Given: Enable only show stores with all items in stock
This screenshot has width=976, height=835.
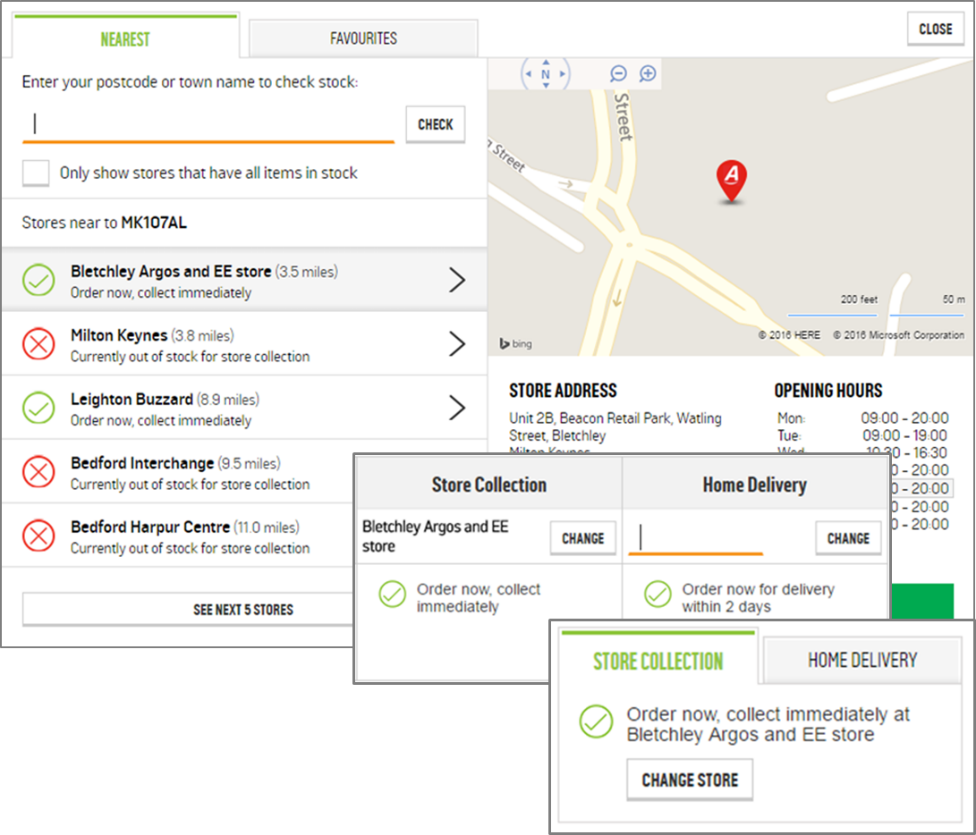Looking at the screenshot, I should (35, 172).
